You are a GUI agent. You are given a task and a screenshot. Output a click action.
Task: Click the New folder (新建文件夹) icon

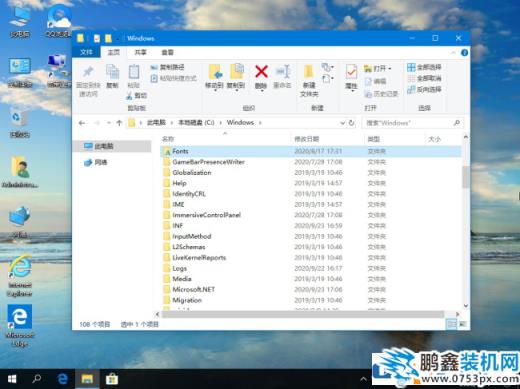coord(309,72)
